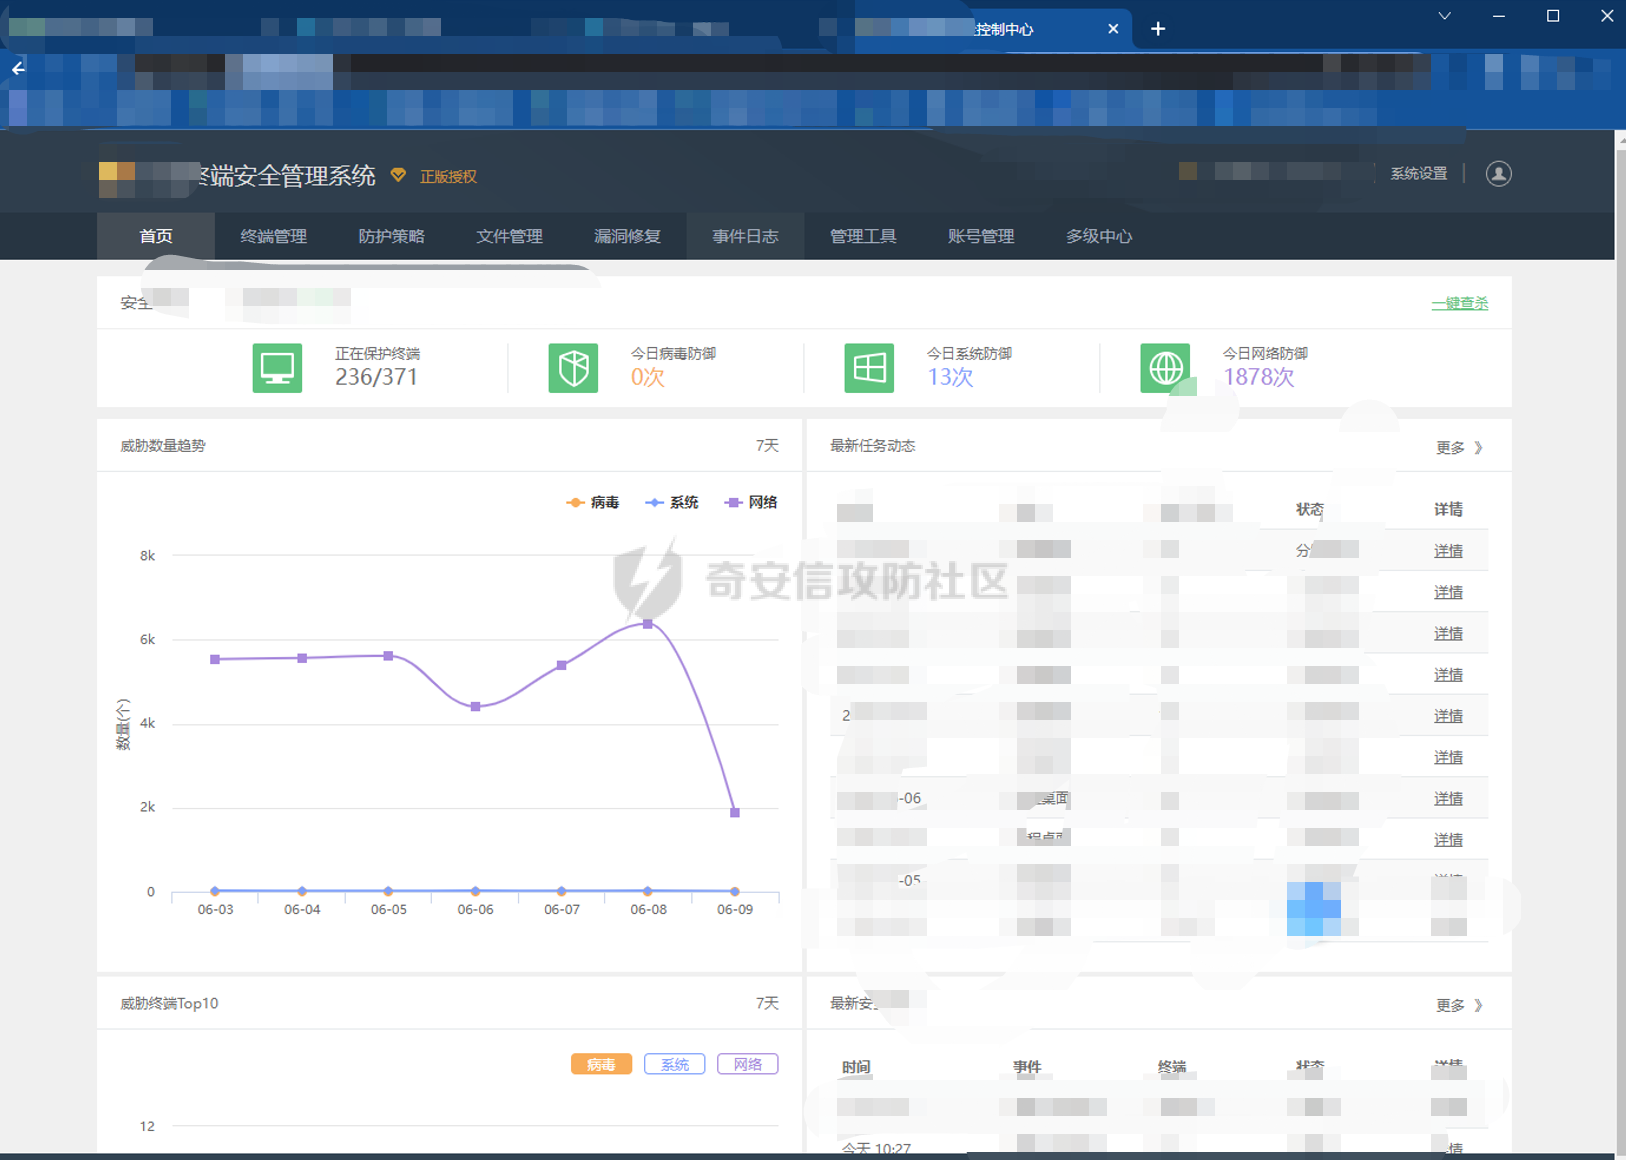This screenshot has width=1626, height=1160.
Task: Click the 一键查杀 link
Action: (x=1459, y=303)
